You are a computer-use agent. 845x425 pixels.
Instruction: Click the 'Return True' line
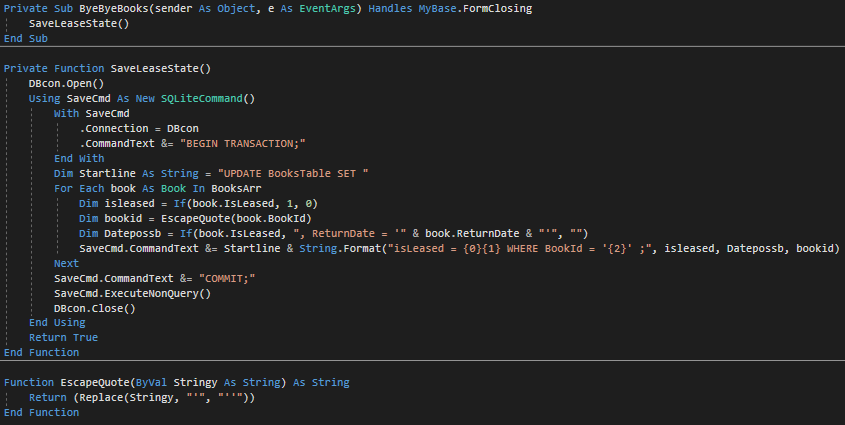tap(64, 338)
